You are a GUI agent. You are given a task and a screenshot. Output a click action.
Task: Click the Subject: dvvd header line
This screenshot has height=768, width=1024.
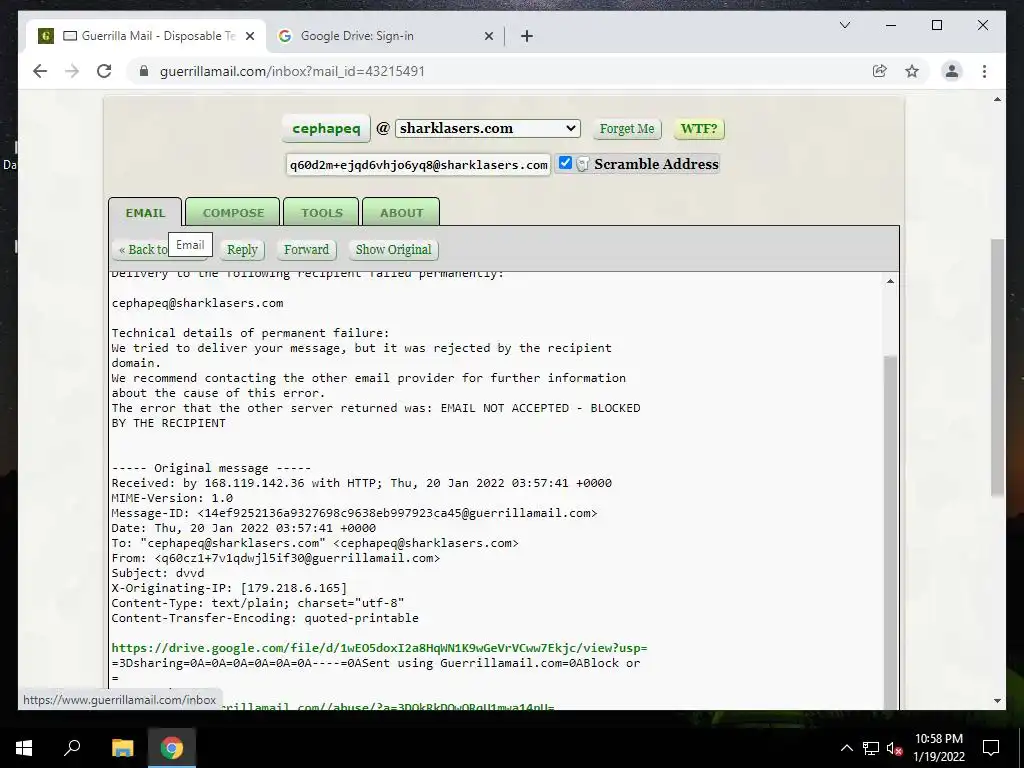157,573
